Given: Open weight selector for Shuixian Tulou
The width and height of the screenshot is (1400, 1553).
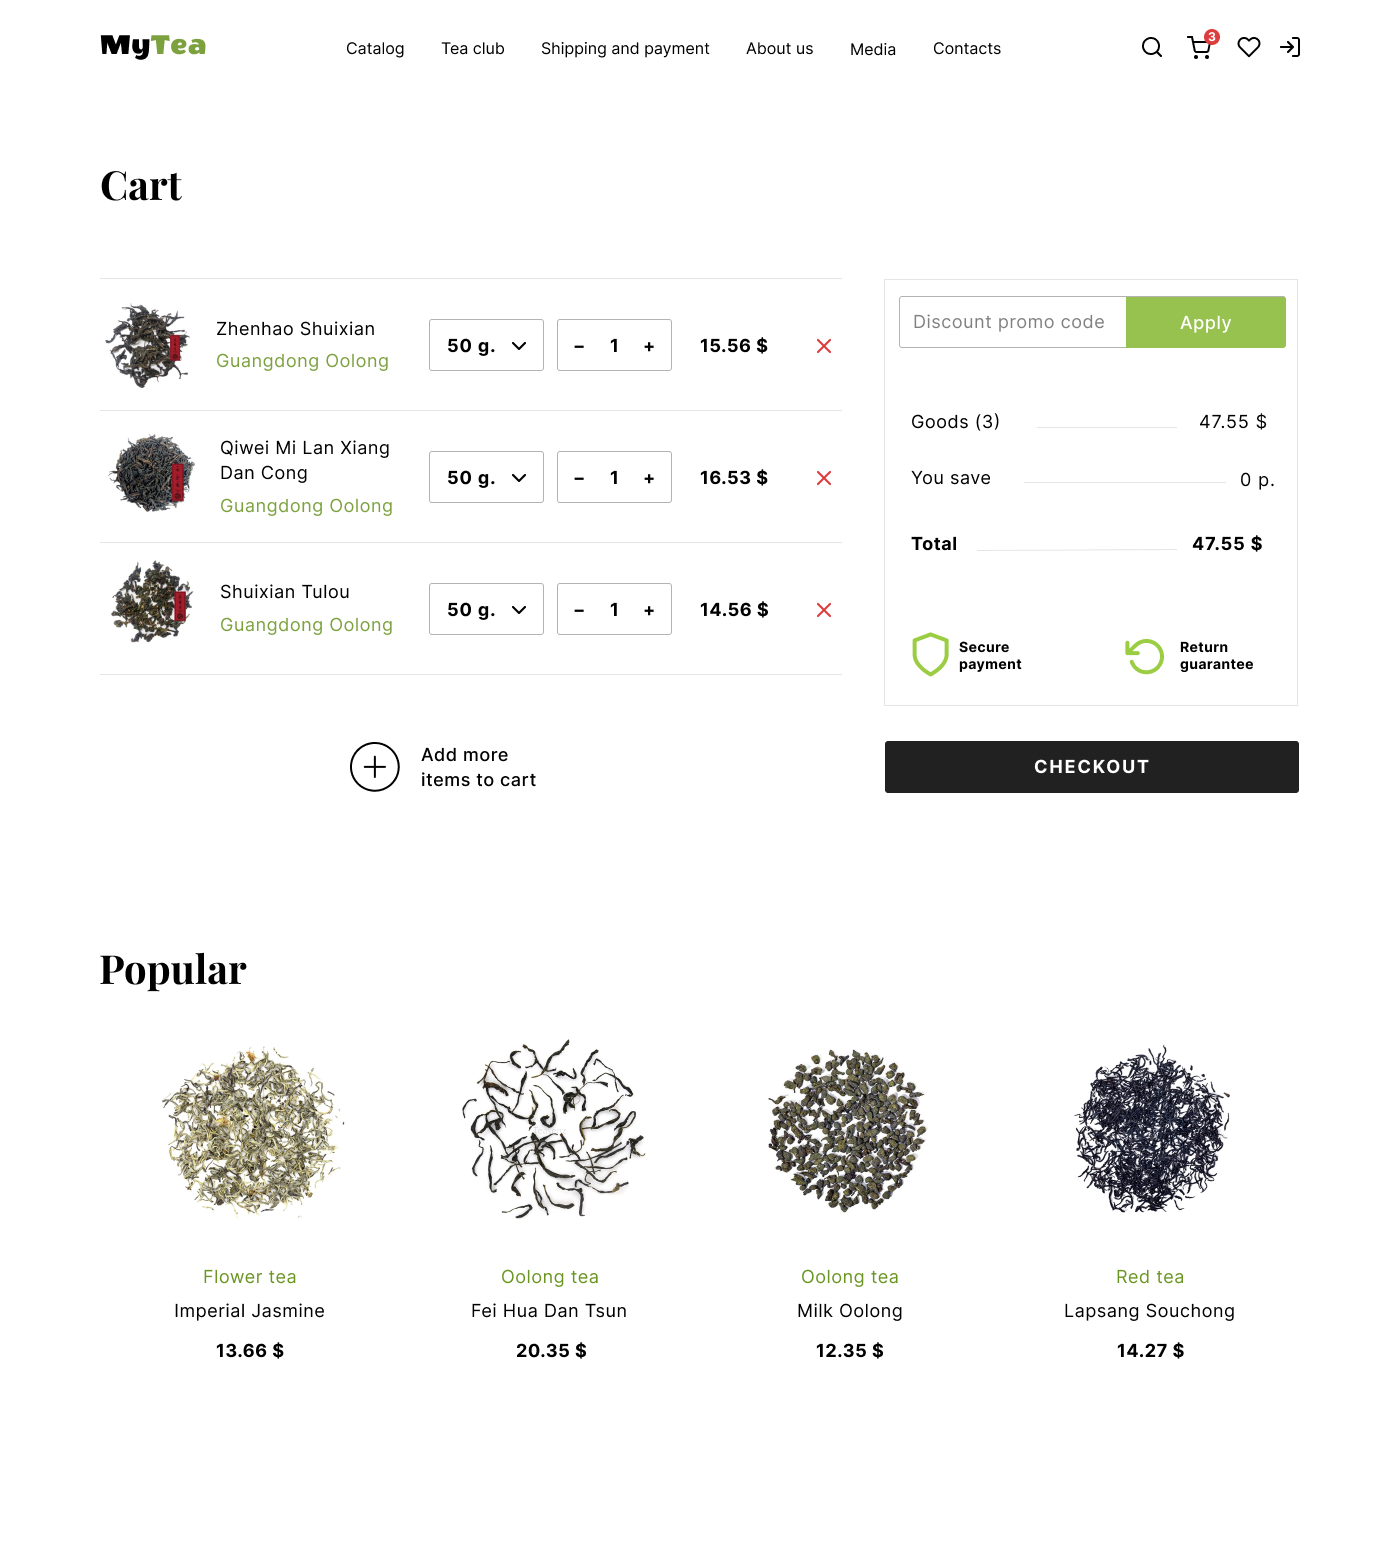Looking at the screenshot, I should point(486,609).
